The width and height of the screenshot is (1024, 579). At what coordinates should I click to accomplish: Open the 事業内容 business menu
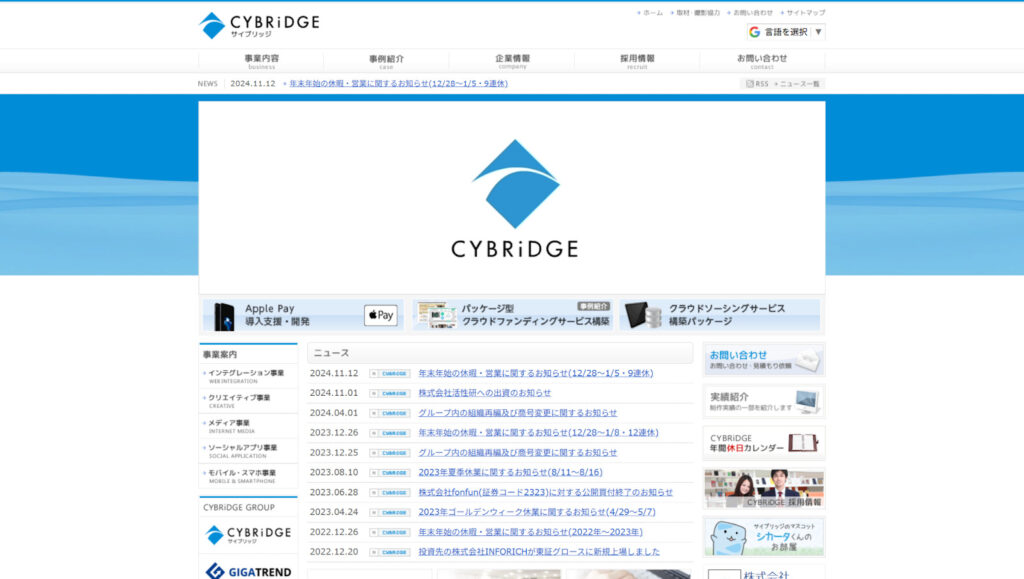[x=261, y=61]
